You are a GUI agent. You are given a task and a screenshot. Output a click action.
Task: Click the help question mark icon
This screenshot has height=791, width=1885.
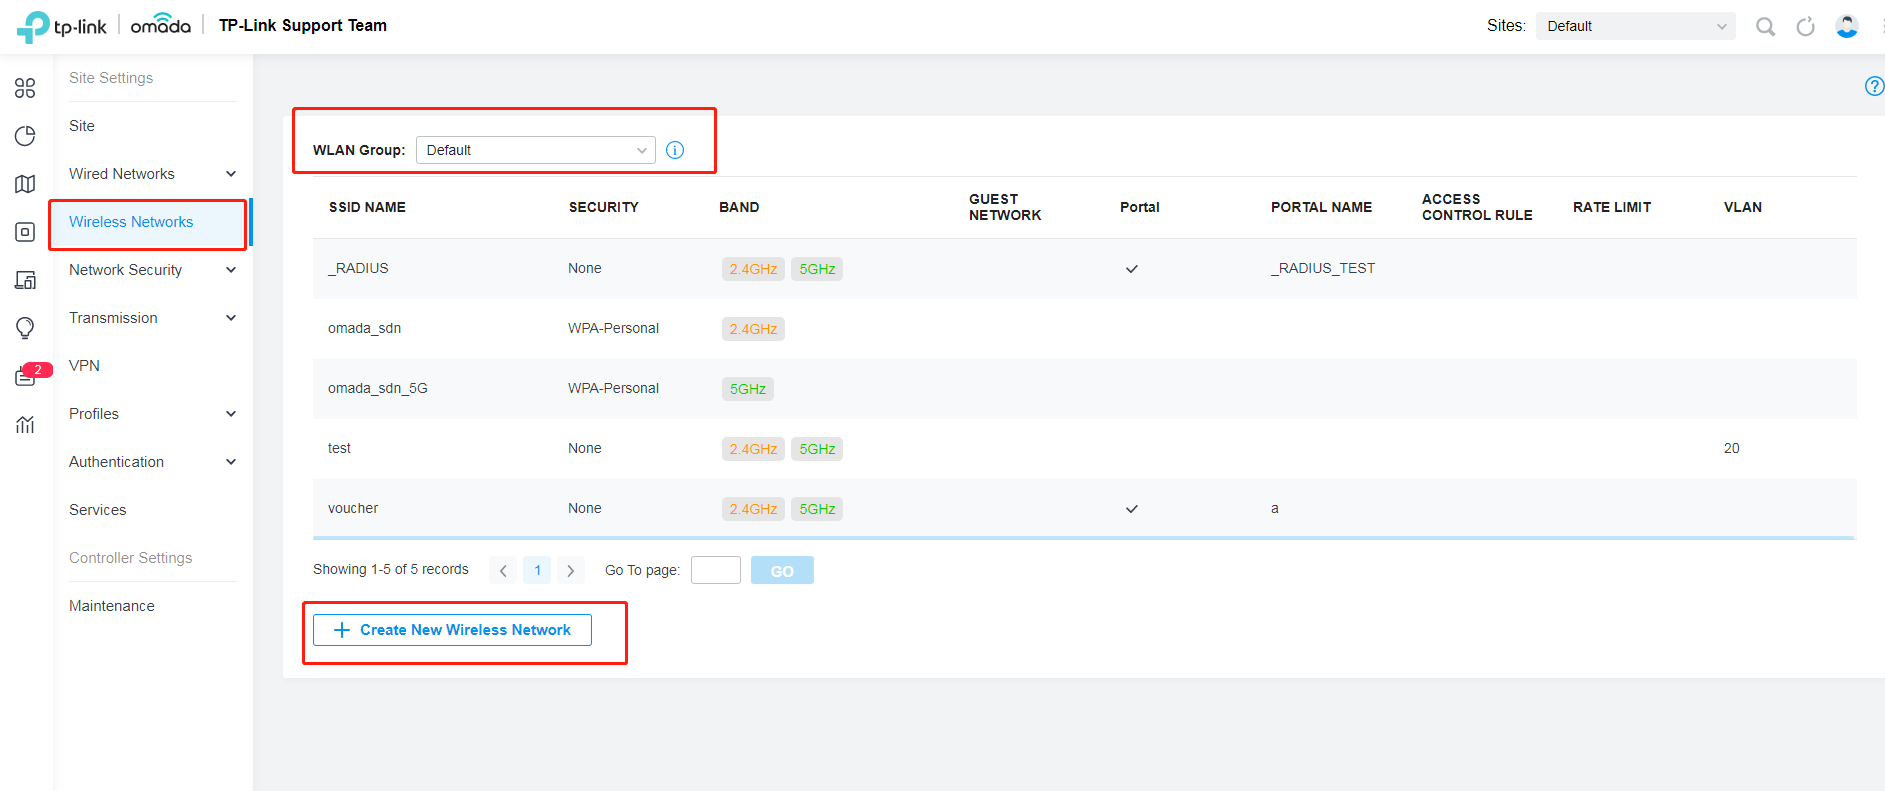tap(1874, 86)
